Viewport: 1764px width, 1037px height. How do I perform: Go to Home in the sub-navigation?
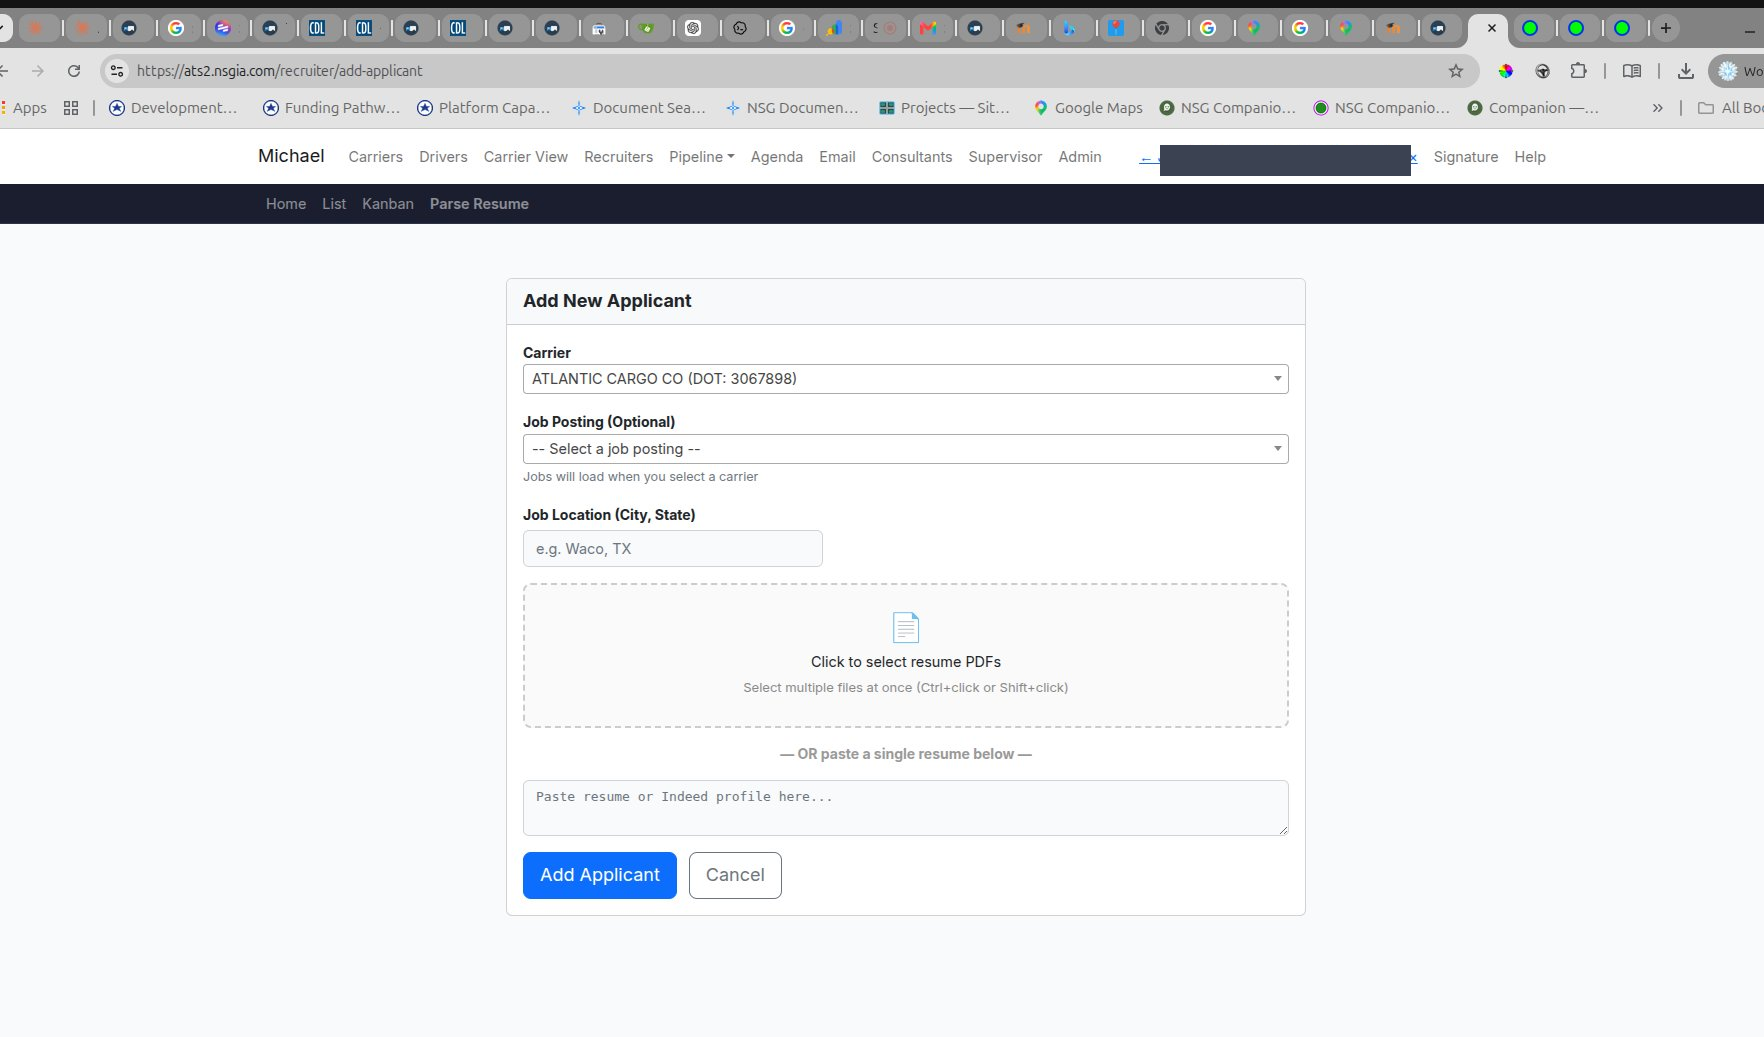[286, 204]
